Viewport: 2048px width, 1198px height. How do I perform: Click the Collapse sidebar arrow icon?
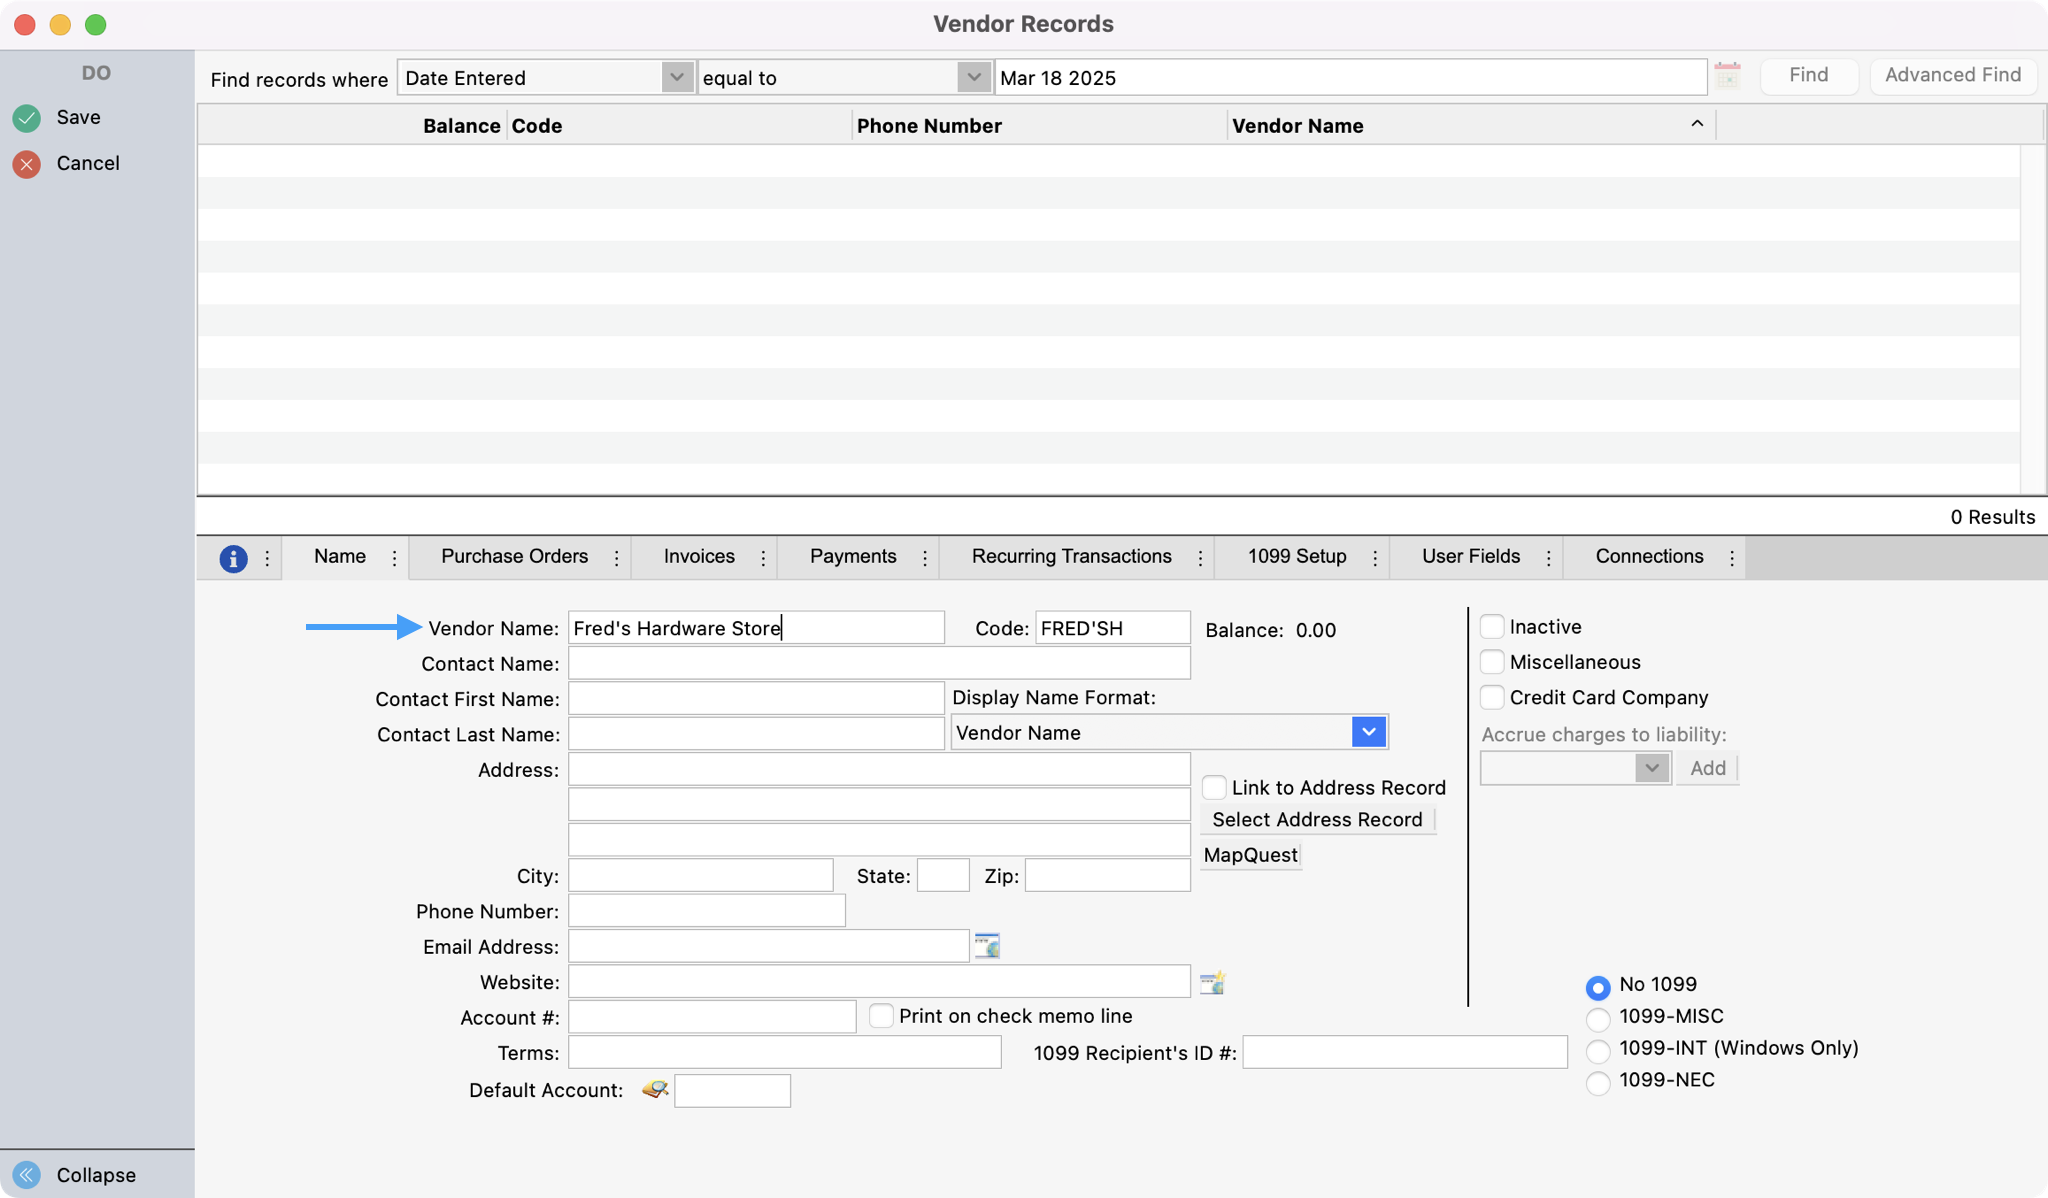coord(27,1175)
